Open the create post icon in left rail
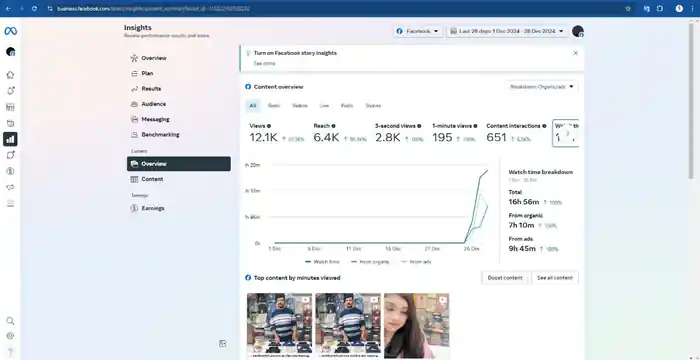 tap(10, 155)
